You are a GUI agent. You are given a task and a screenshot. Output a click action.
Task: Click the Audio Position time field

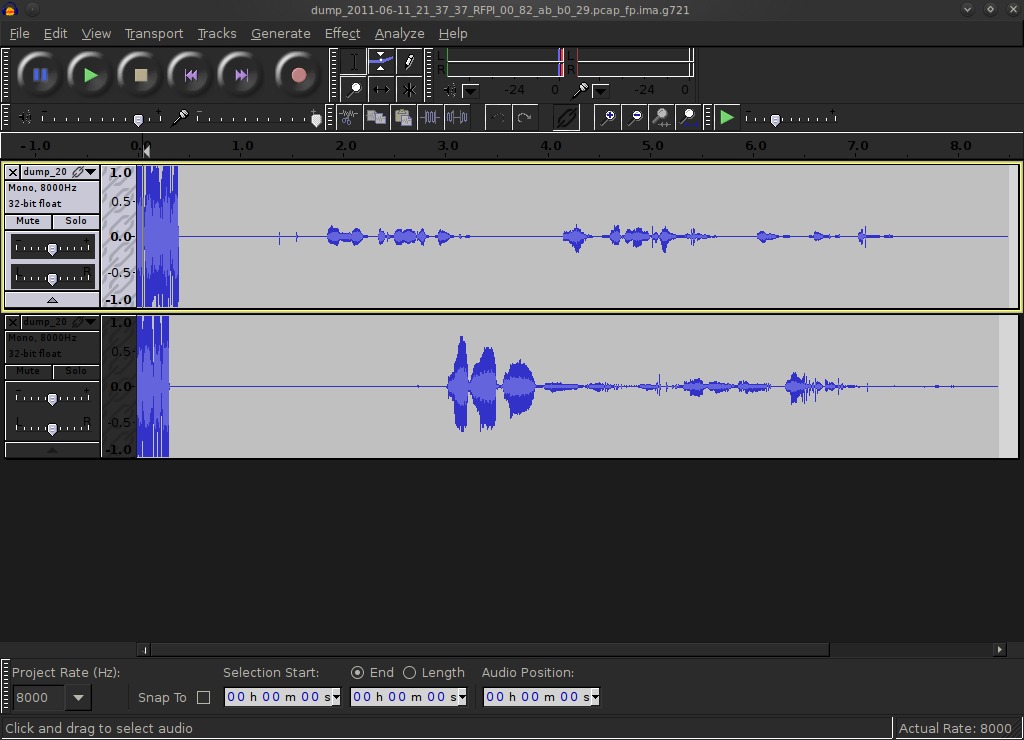click(x=541, y=697)
